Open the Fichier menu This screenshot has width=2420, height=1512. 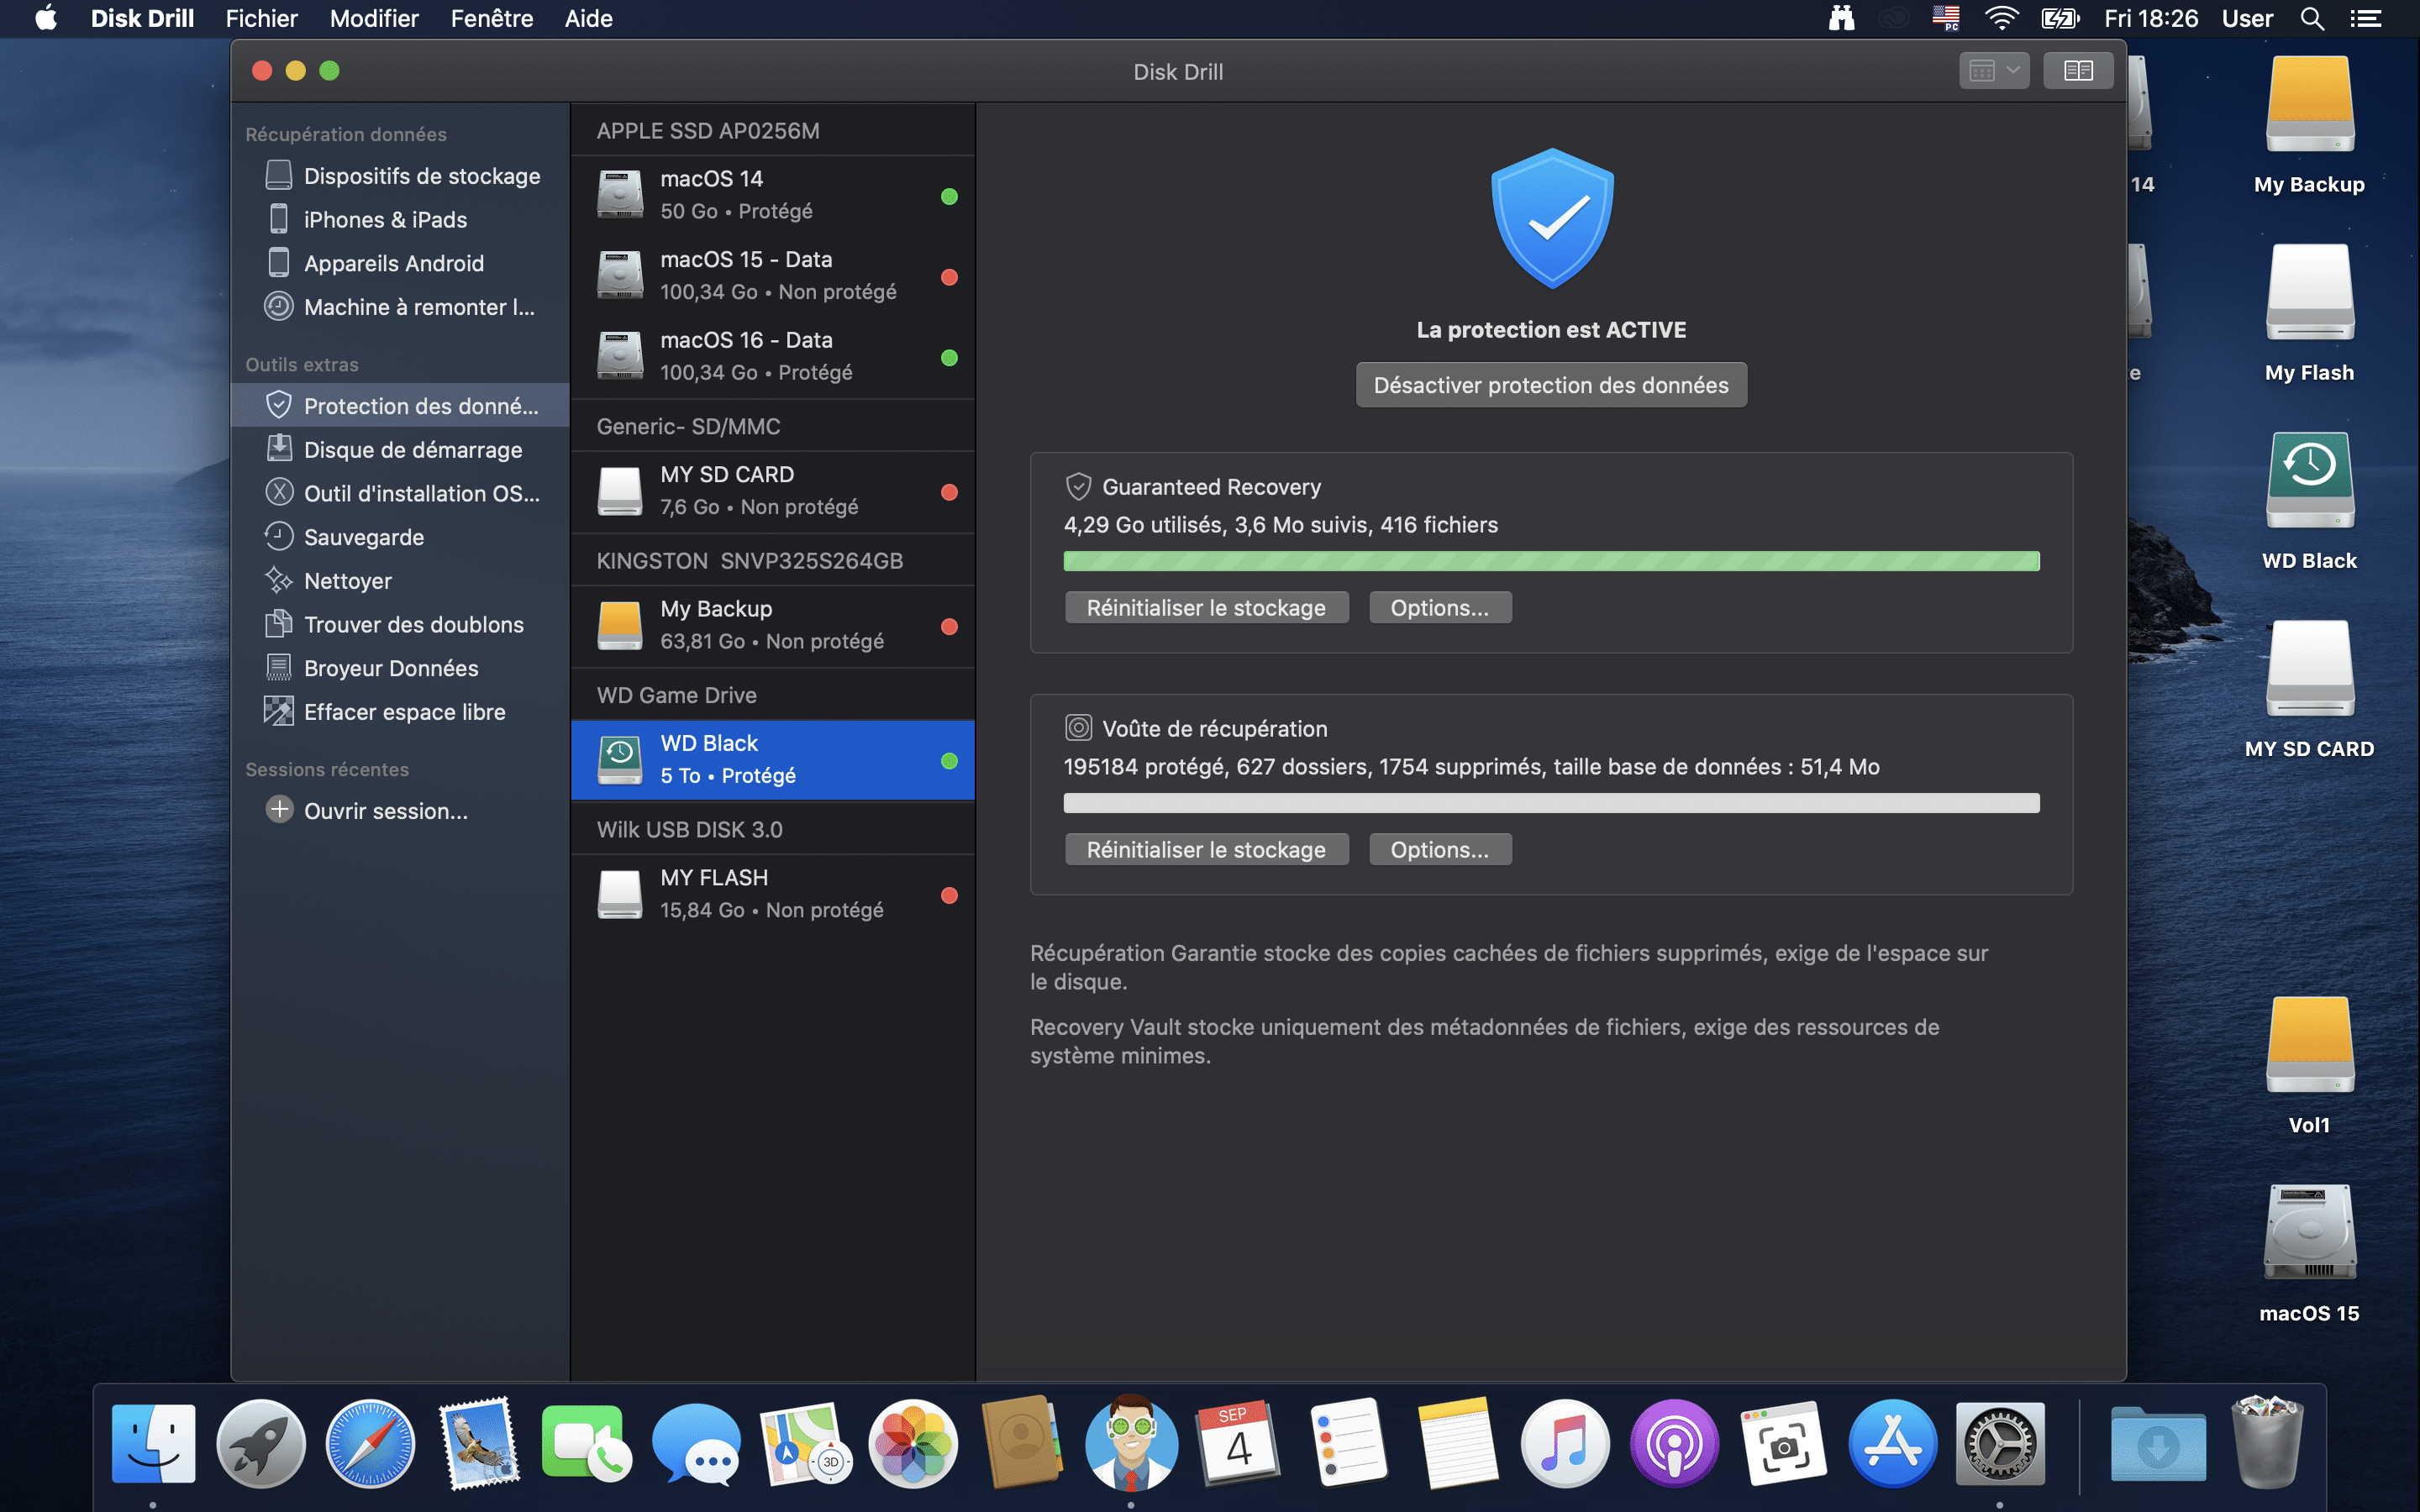(x=261, y=19)
